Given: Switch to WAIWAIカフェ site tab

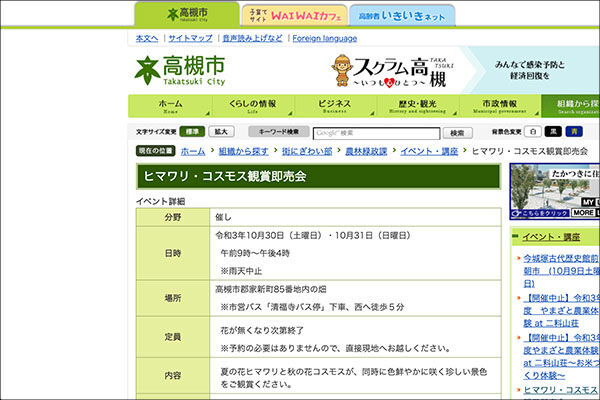Looking at the screenshot, I should pos(295,16).
